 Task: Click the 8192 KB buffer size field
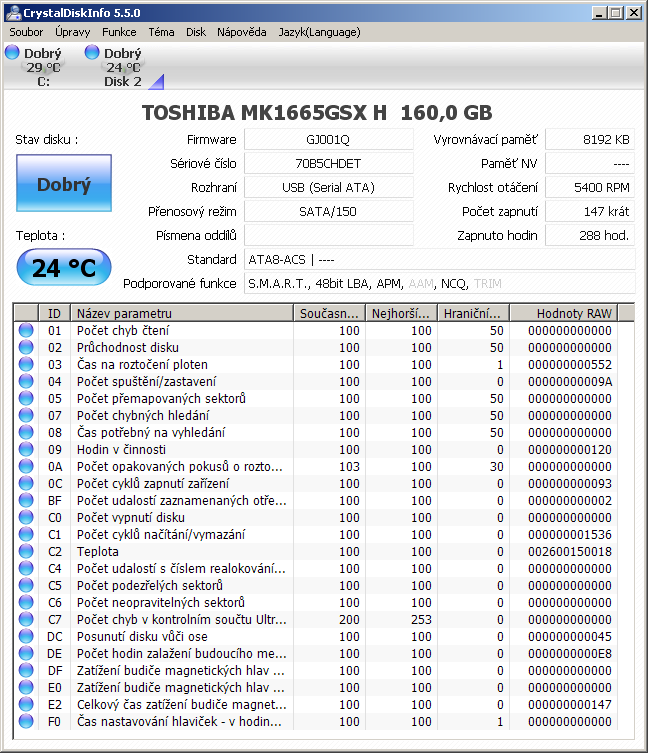pyautogui.click(x=590, y=140)
